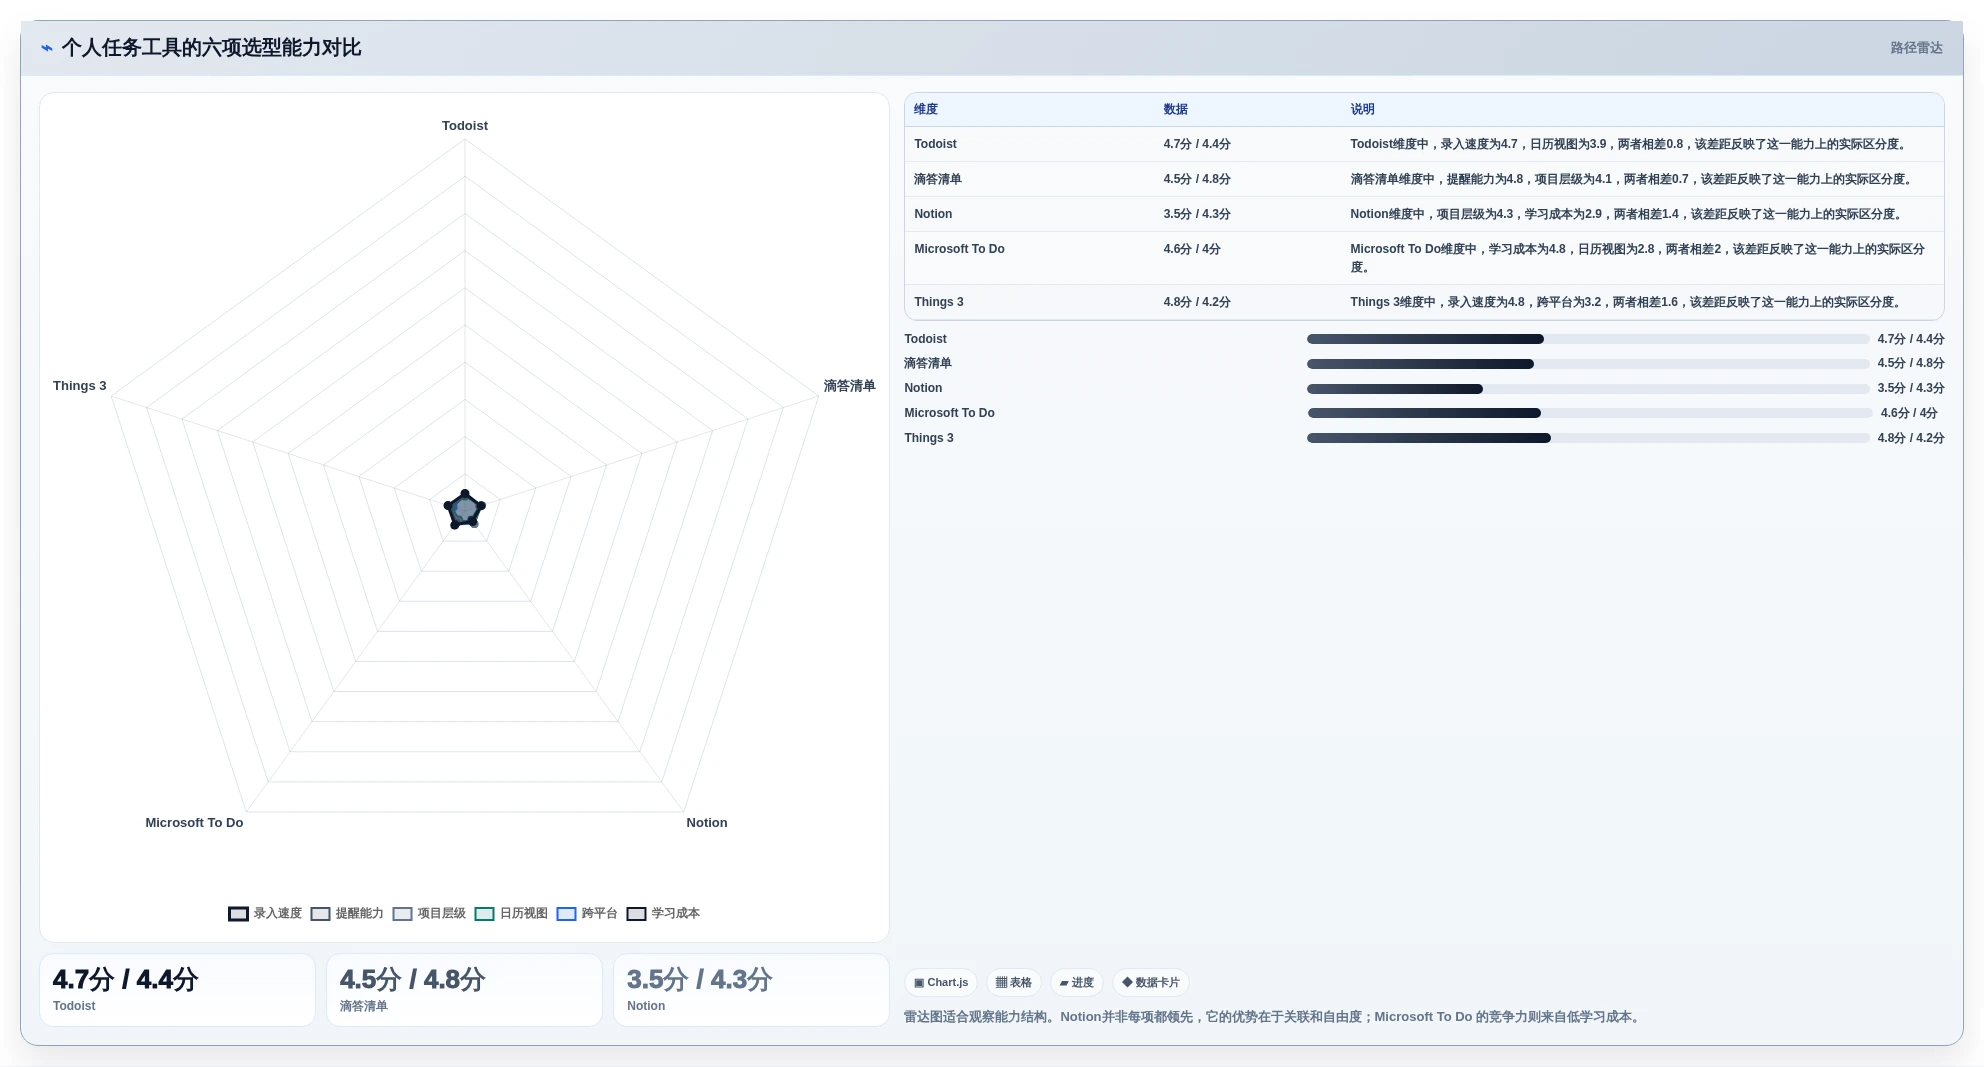Viewport: 1984px width, 1067px height.
Task: Click the blue title icon beside the heading
Action: tap(47, 48)
